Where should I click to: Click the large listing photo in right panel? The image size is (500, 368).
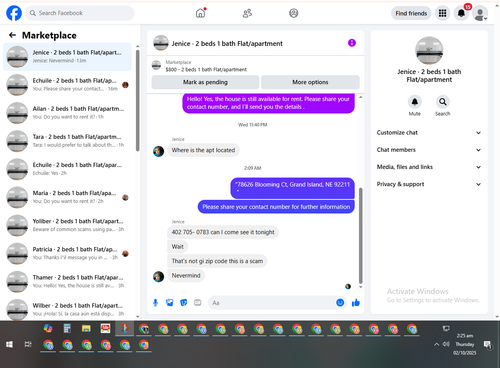point(429,50)
